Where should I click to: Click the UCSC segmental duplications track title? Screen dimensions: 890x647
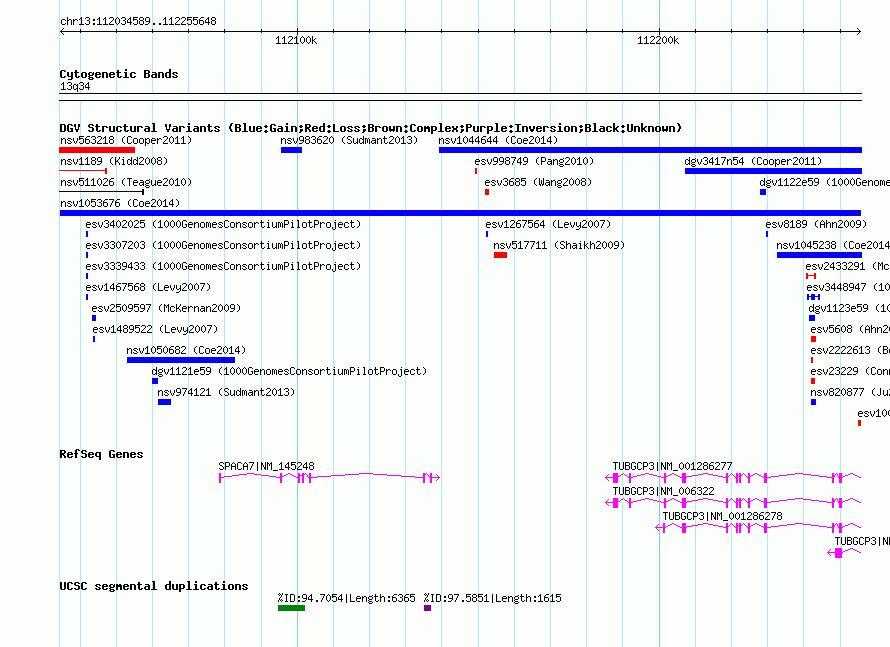pos(154,586)
